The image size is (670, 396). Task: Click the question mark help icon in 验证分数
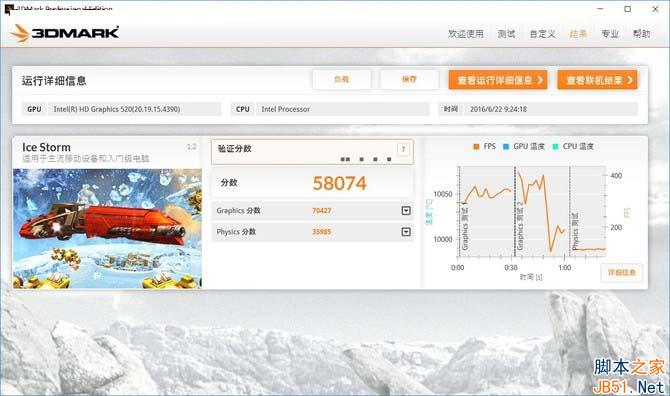[403, 149]
